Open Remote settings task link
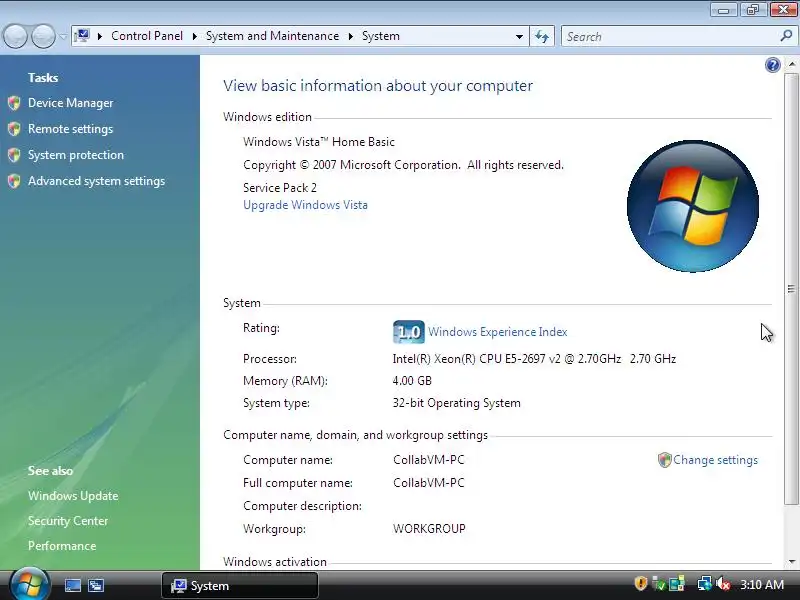Viewport: 800px width, 600px height. pyautogui.click(x=70, y=129)
